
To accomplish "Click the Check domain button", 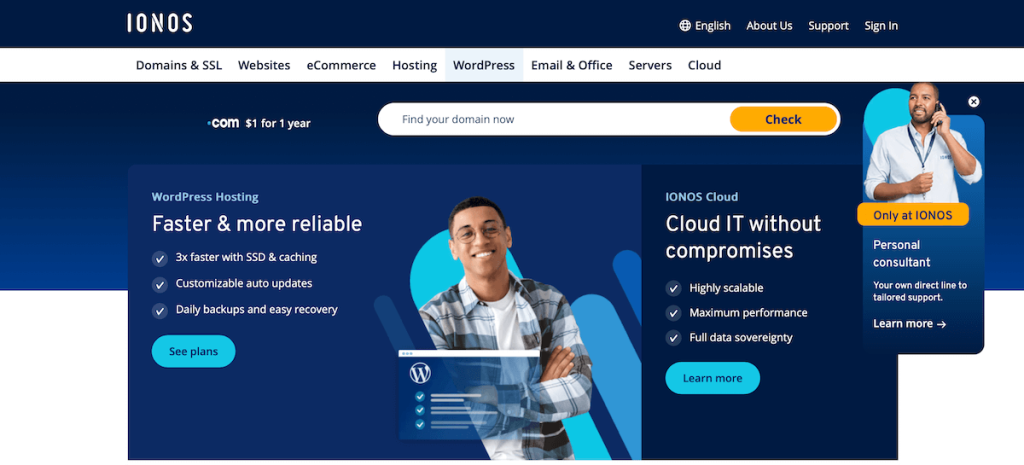I will coord(783,120).
